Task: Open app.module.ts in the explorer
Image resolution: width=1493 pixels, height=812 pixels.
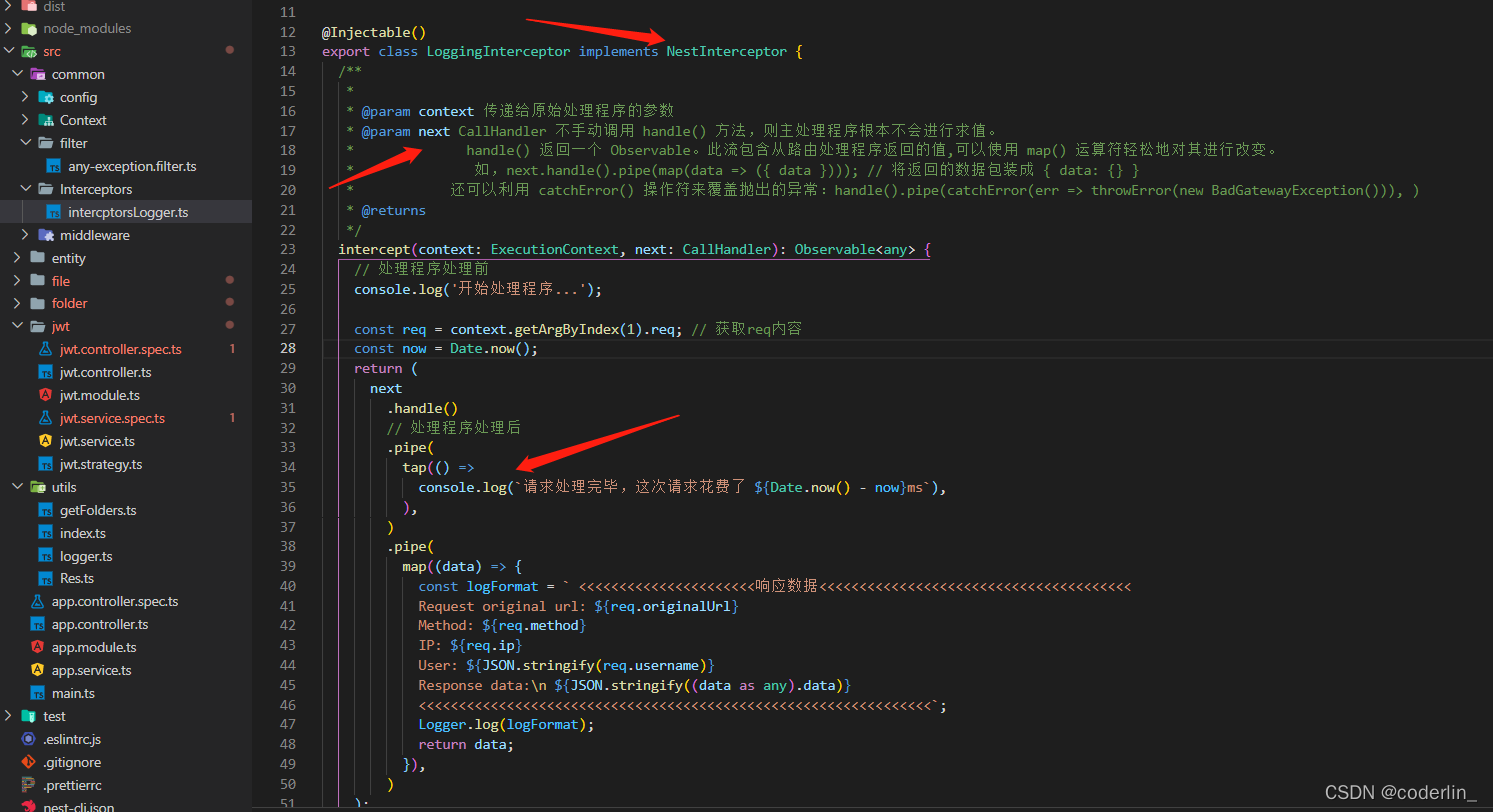Action: tap(94, 647)
